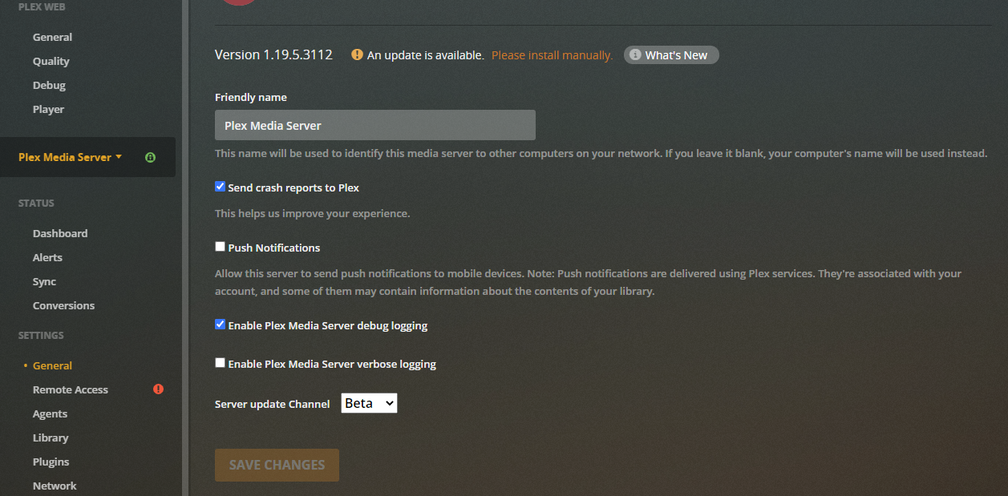
Task: Open Alerts under Status
Action: (x=48, y=257)
